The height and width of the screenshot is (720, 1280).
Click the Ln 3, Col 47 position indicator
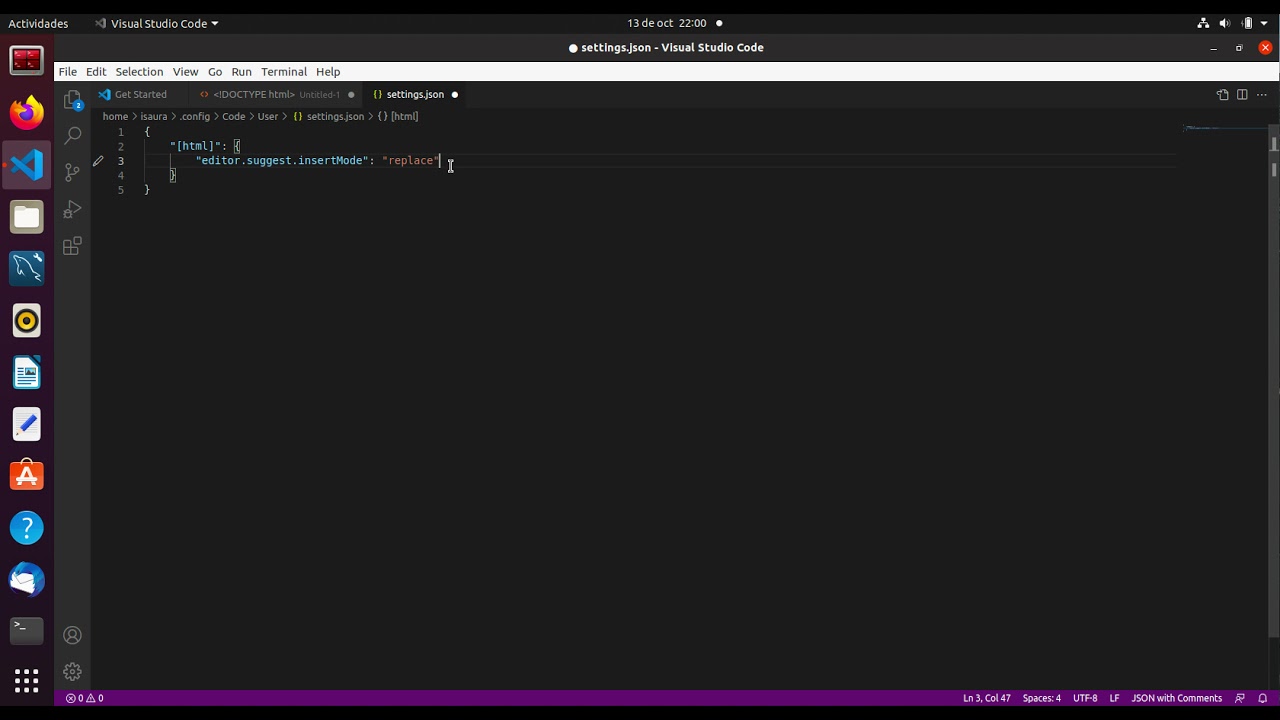tap(986, 698)
